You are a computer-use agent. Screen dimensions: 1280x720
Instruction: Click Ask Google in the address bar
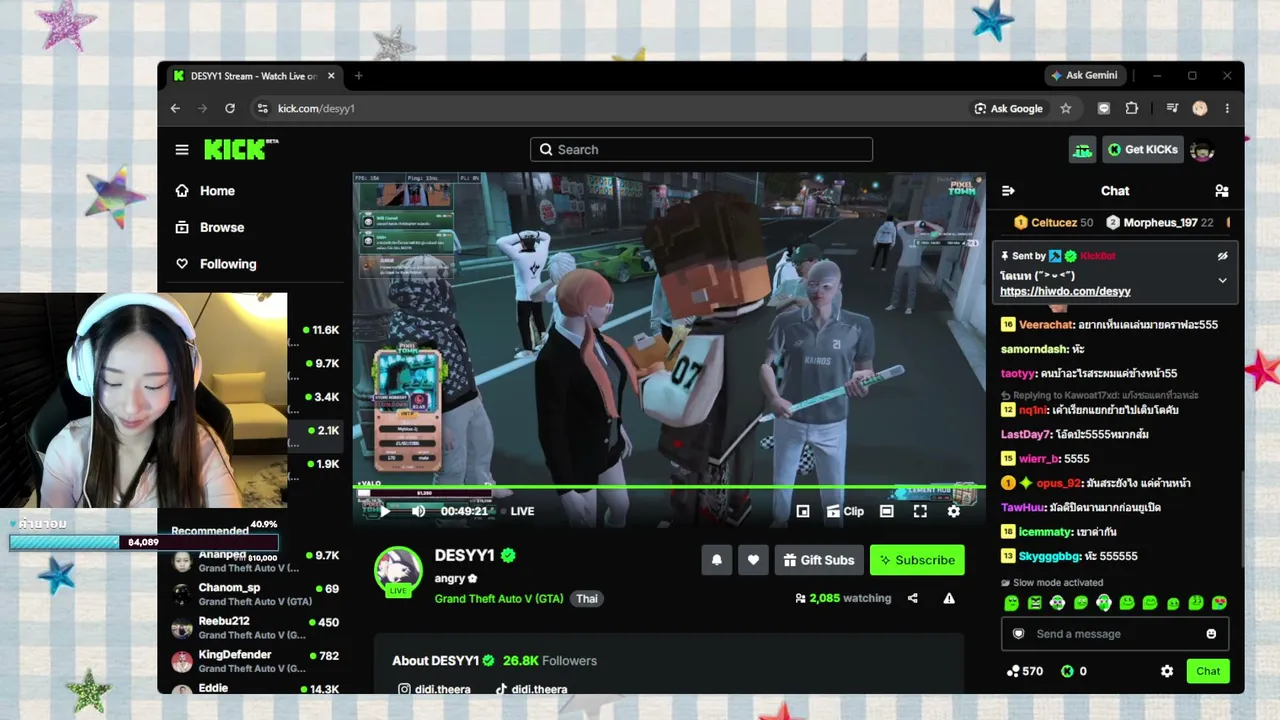(1008, 108)
